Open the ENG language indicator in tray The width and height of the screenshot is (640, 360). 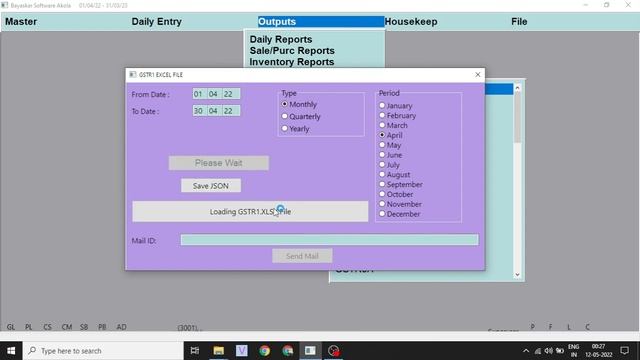click(x=573, y=351)
